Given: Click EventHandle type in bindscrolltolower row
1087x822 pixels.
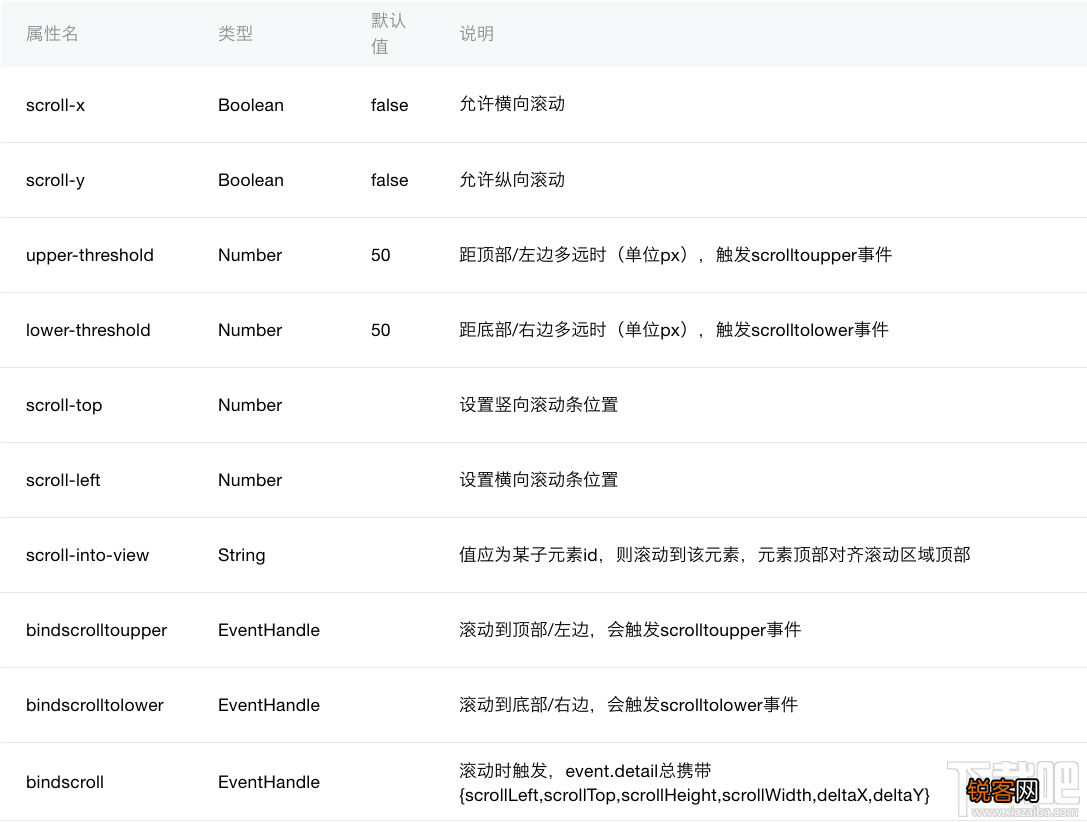Looking at the screenshot, I should point(269,705).
